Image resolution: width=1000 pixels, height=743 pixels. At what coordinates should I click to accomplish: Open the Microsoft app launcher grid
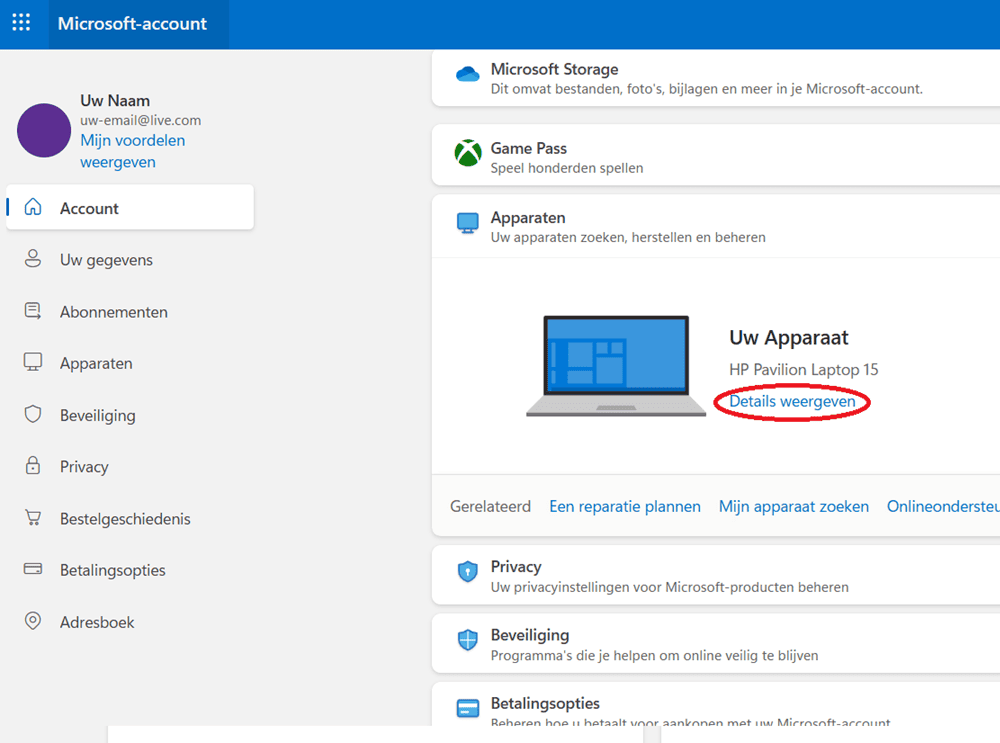pos(21,22)
